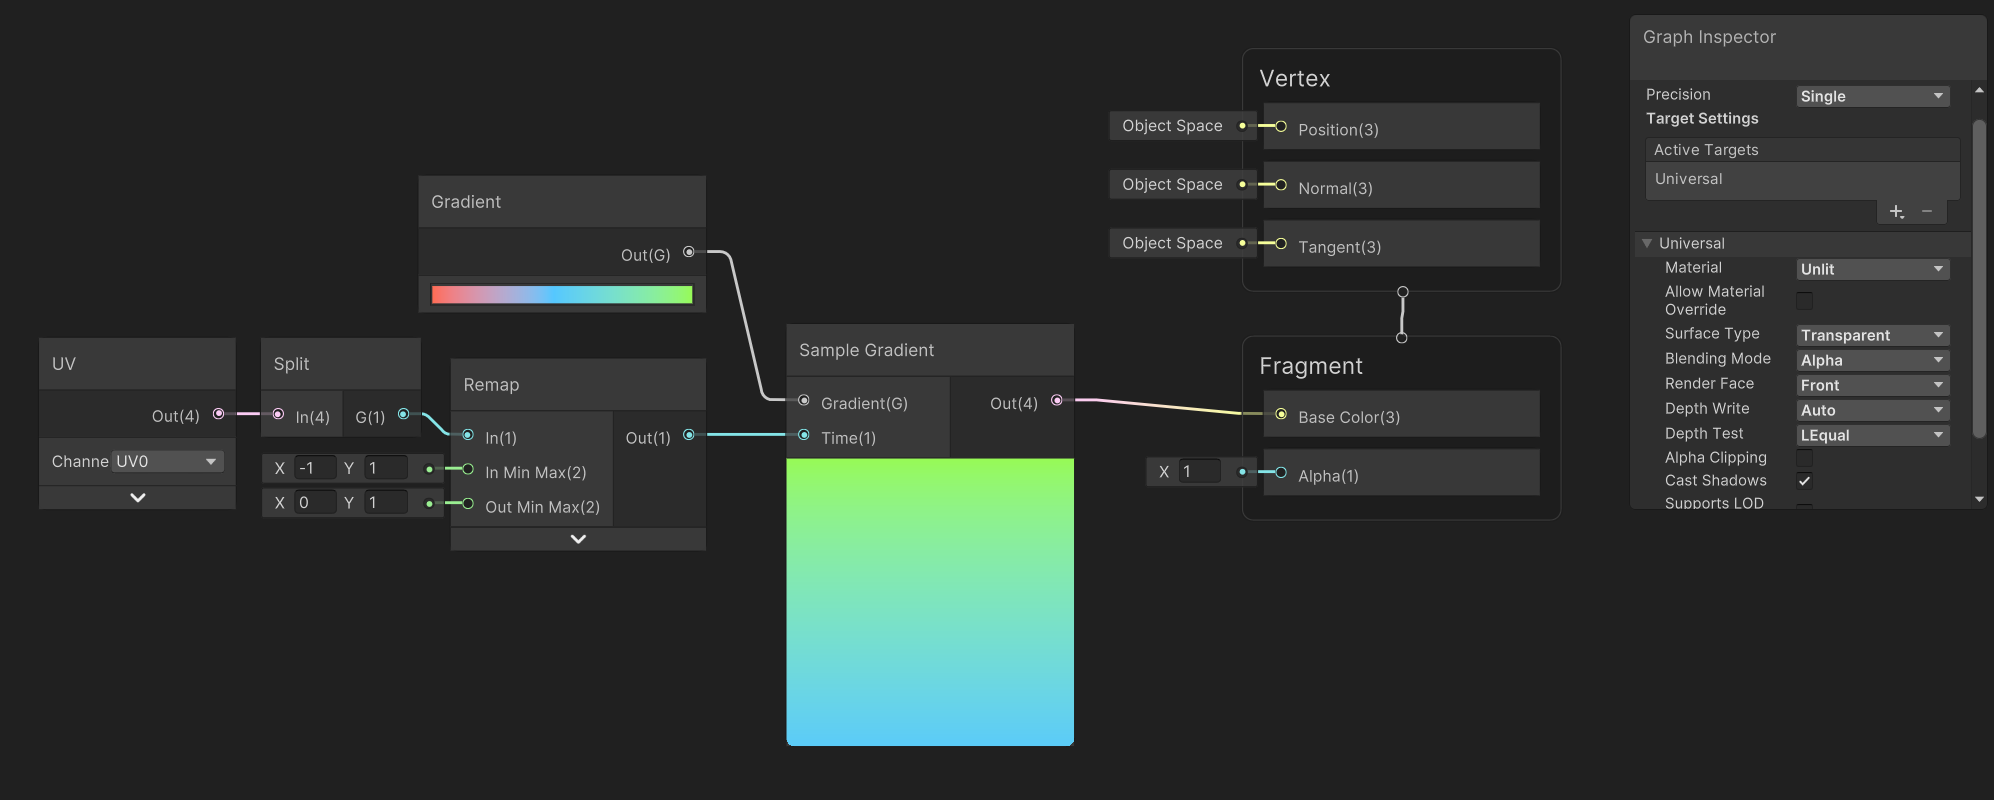Click Sample Gradient's Time(1) input port
Viewport: 1994px width, 800px height.
(x=803, y=435)
